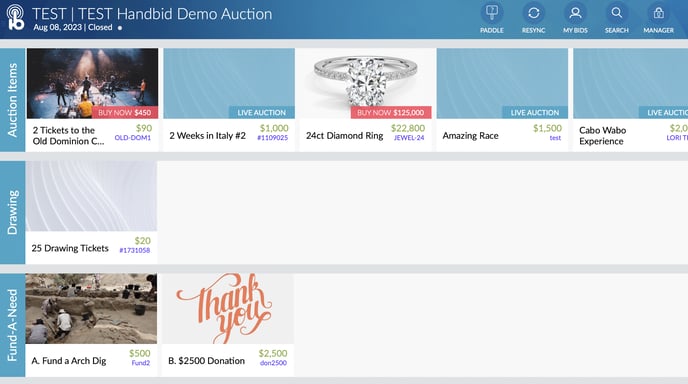688x384 pixels.
Task: Click the Handbid logo icon
Action: (15, 17)
